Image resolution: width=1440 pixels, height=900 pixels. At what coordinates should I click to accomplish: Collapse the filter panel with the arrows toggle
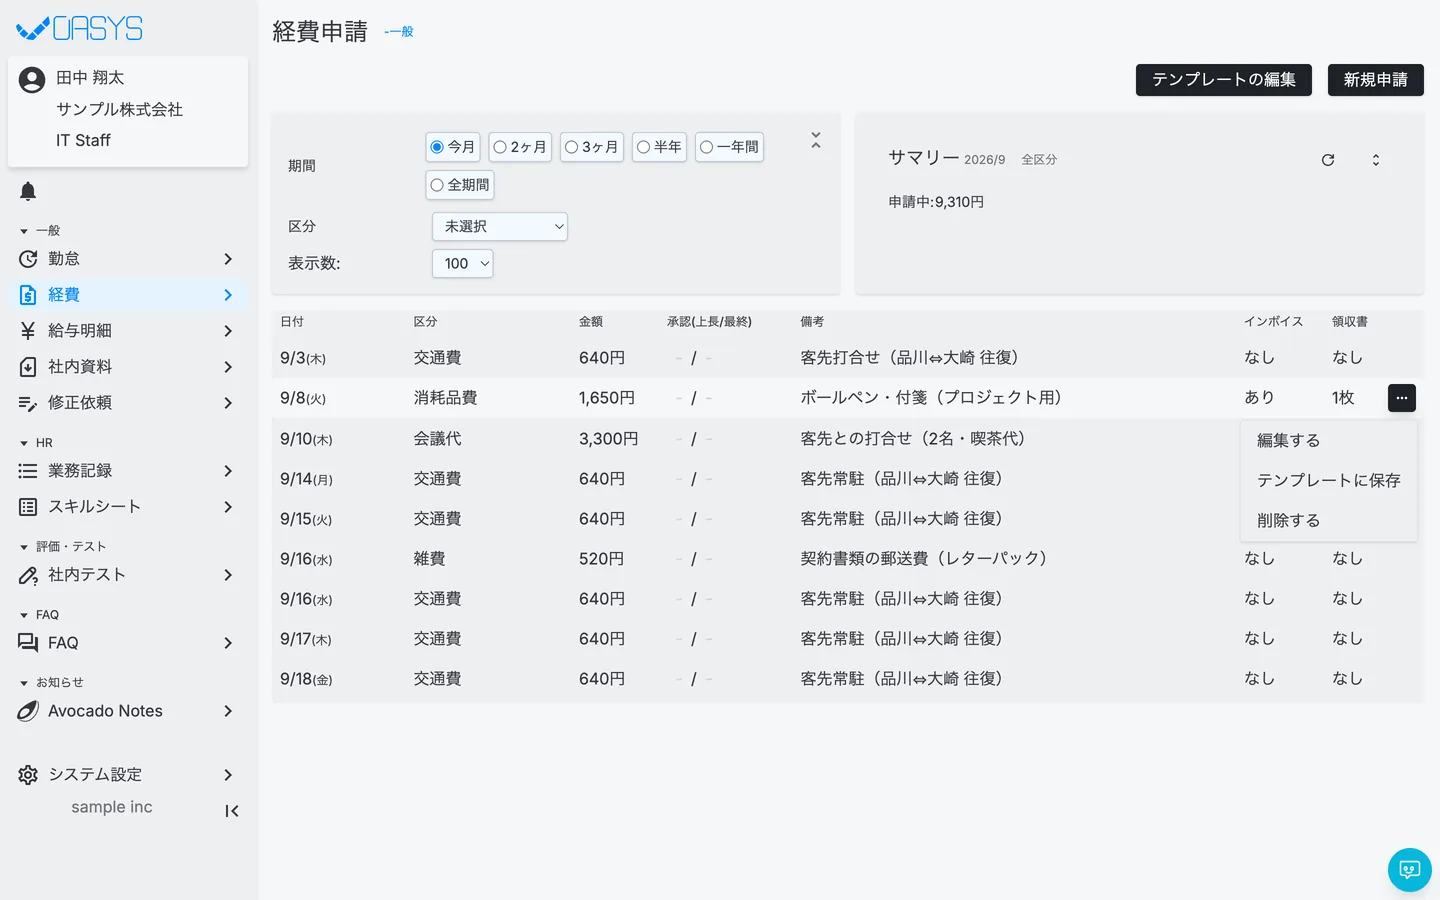tap(816, 141)
